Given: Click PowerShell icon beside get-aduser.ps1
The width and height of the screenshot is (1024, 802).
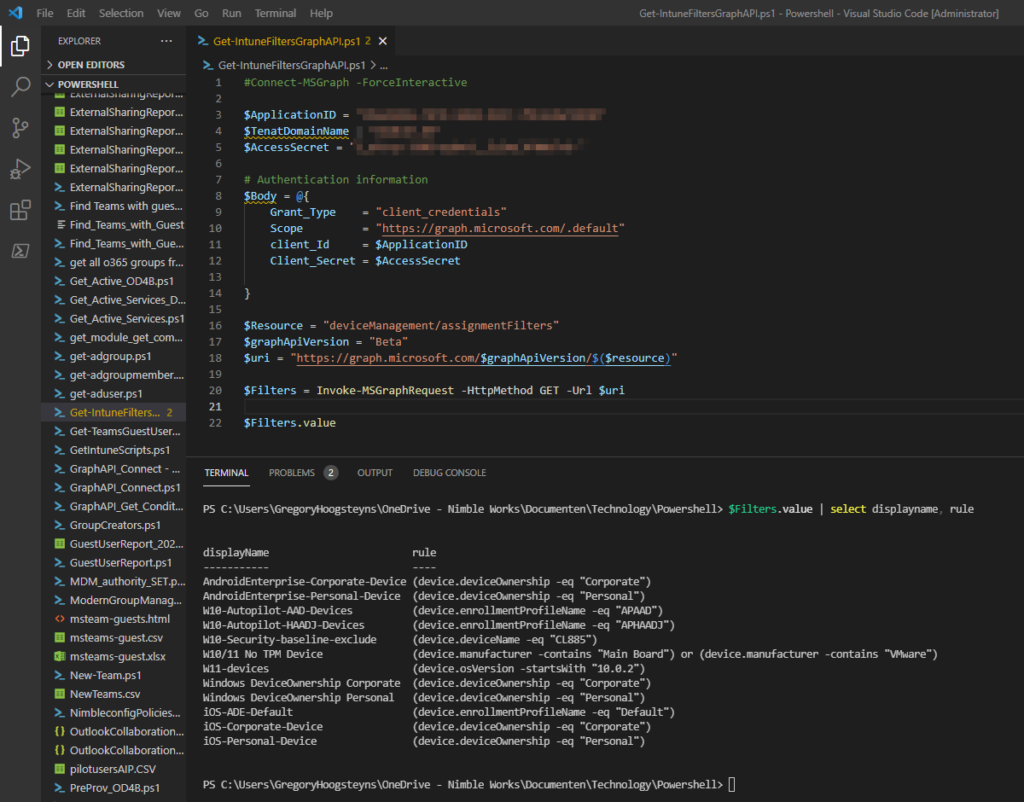Looking at the screenshot, I should click(x=59, y=393).
